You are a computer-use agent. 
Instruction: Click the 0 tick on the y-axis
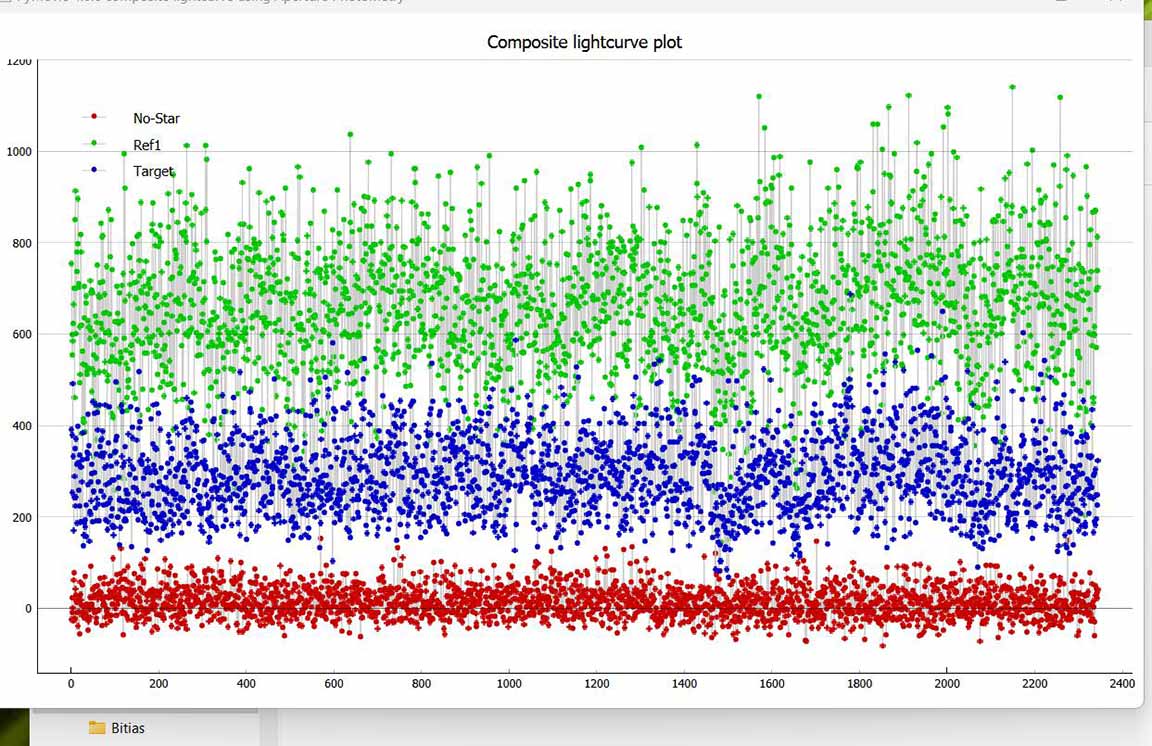(x=28, y=608)
